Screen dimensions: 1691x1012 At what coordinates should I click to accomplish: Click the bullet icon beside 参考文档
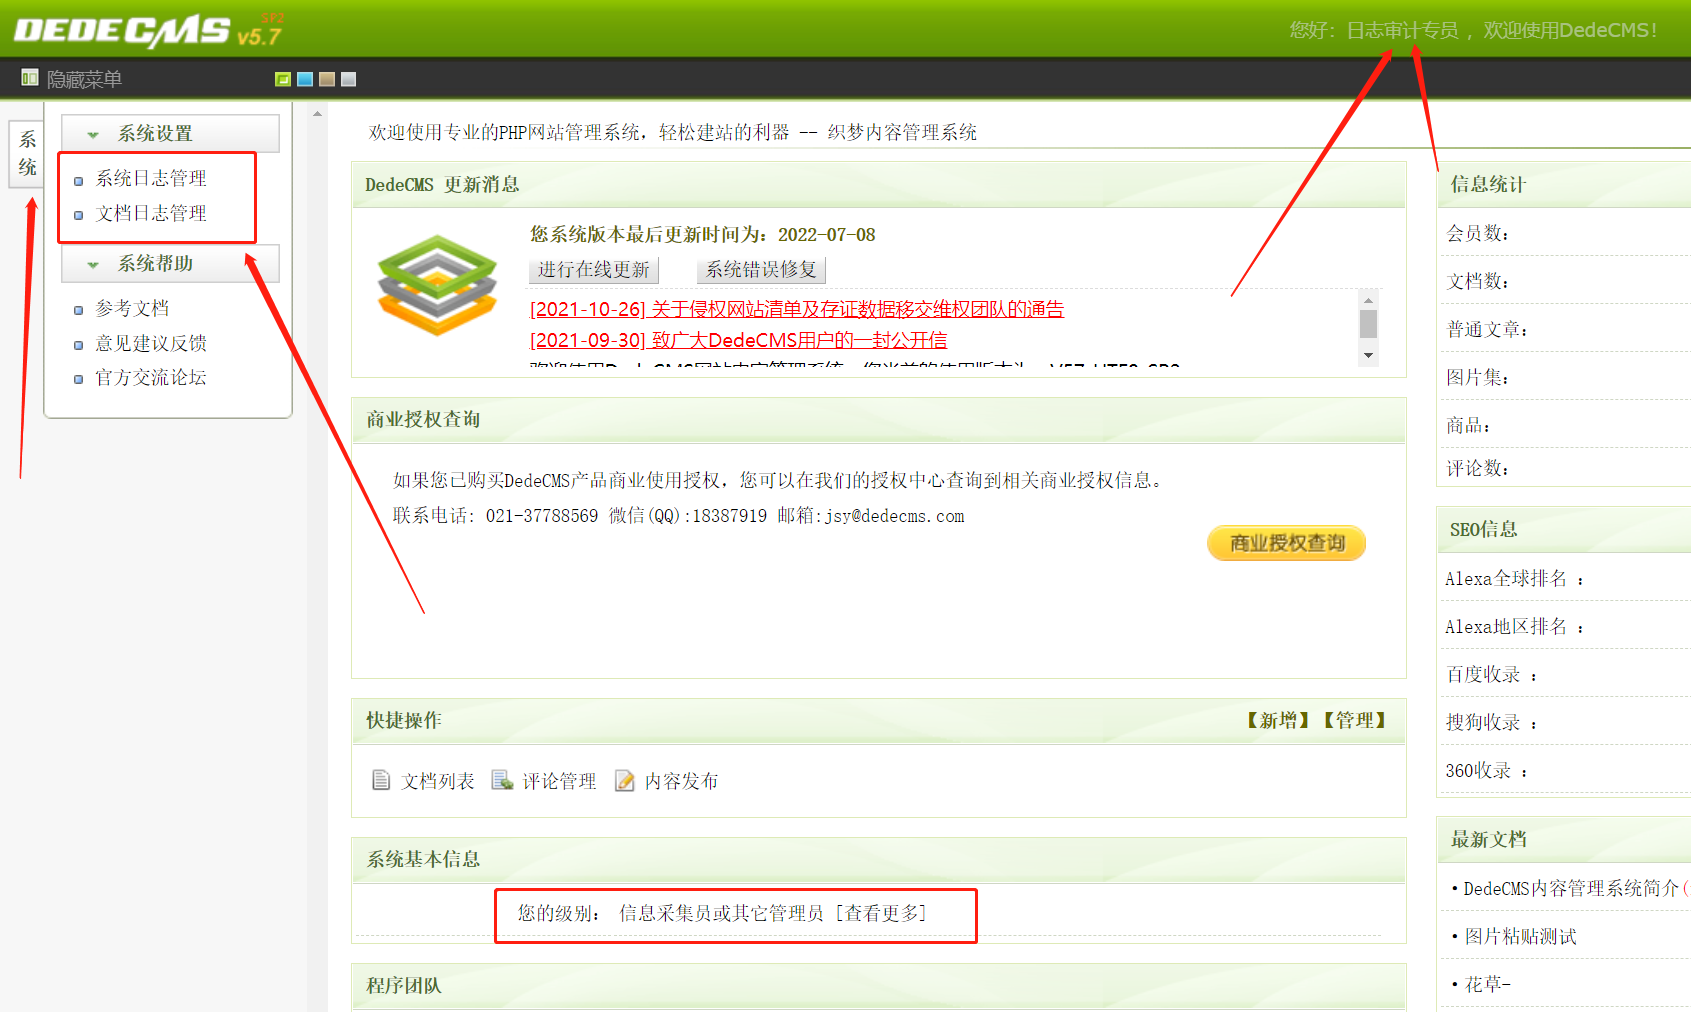click(79, 310)
